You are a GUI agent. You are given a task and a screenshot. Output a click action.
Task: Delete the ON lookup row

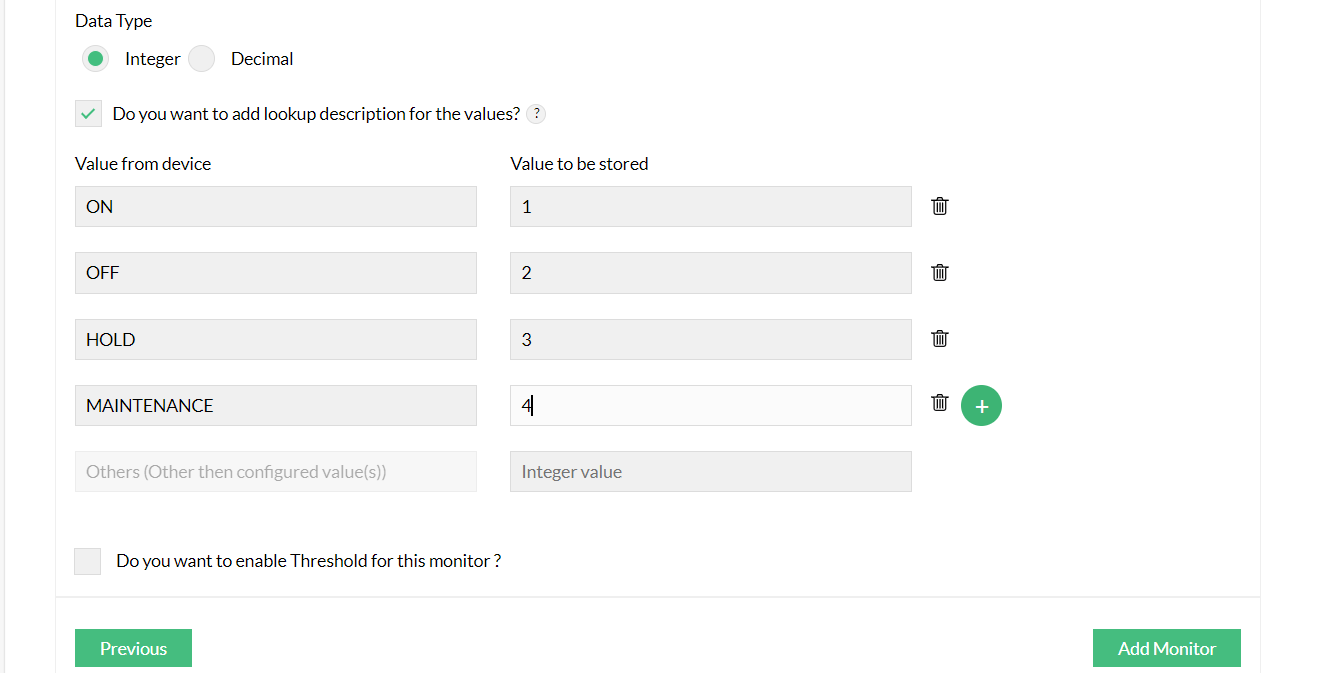(940, 206)
